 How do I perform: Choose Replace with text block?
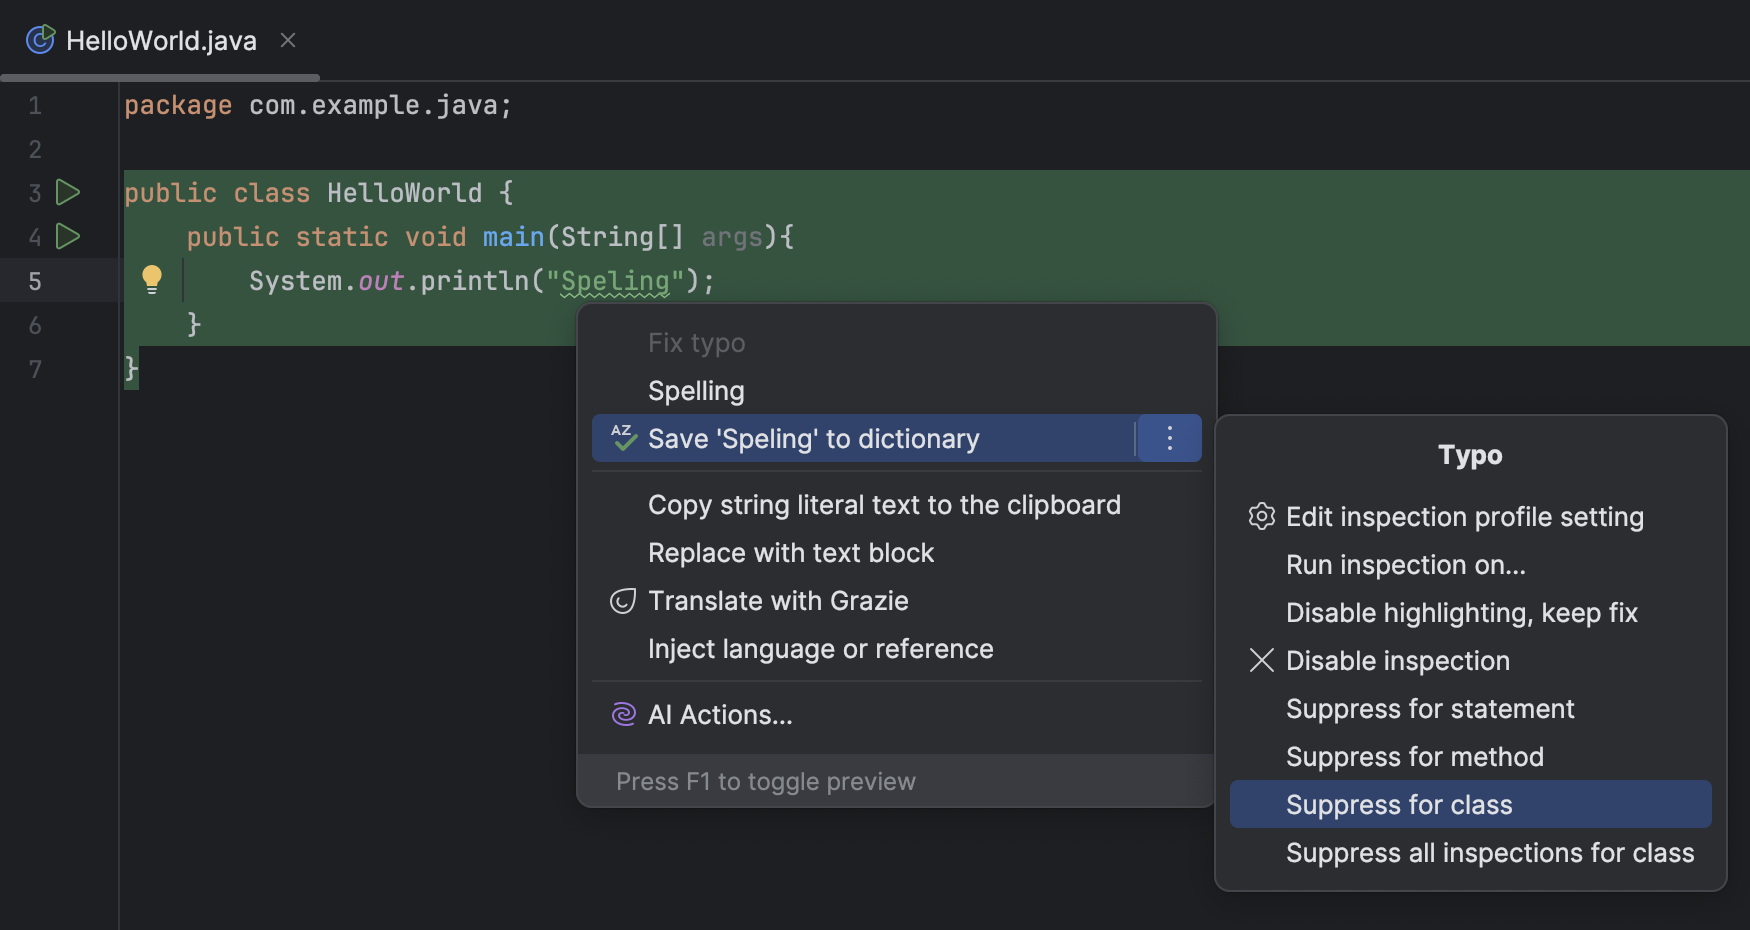(x=791, y=552)
